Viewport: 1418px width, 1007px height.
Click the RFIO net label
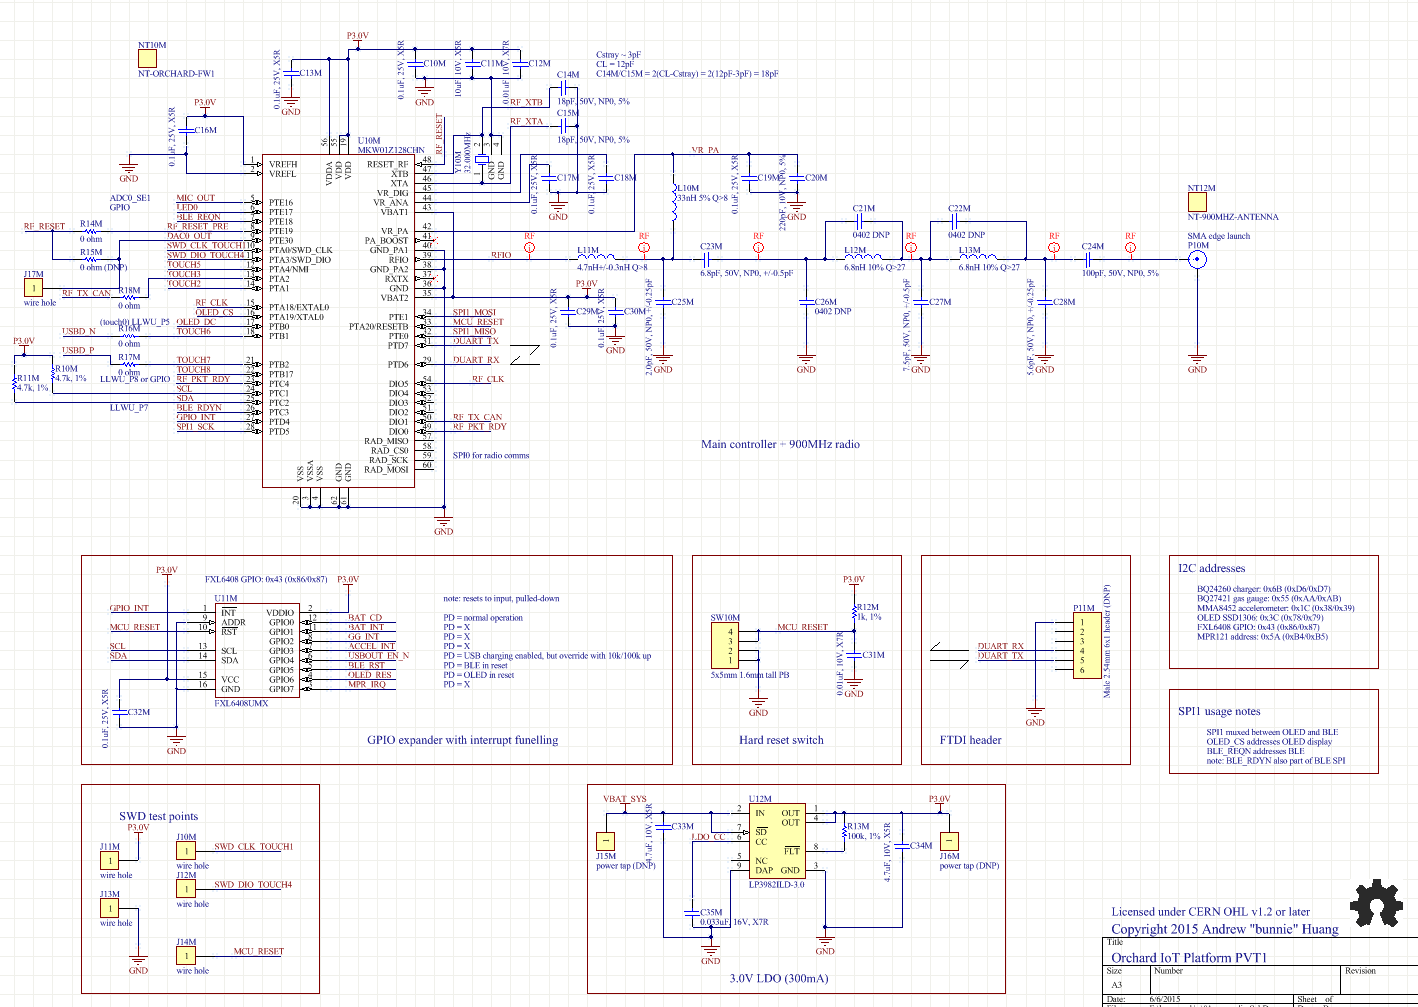501,255
